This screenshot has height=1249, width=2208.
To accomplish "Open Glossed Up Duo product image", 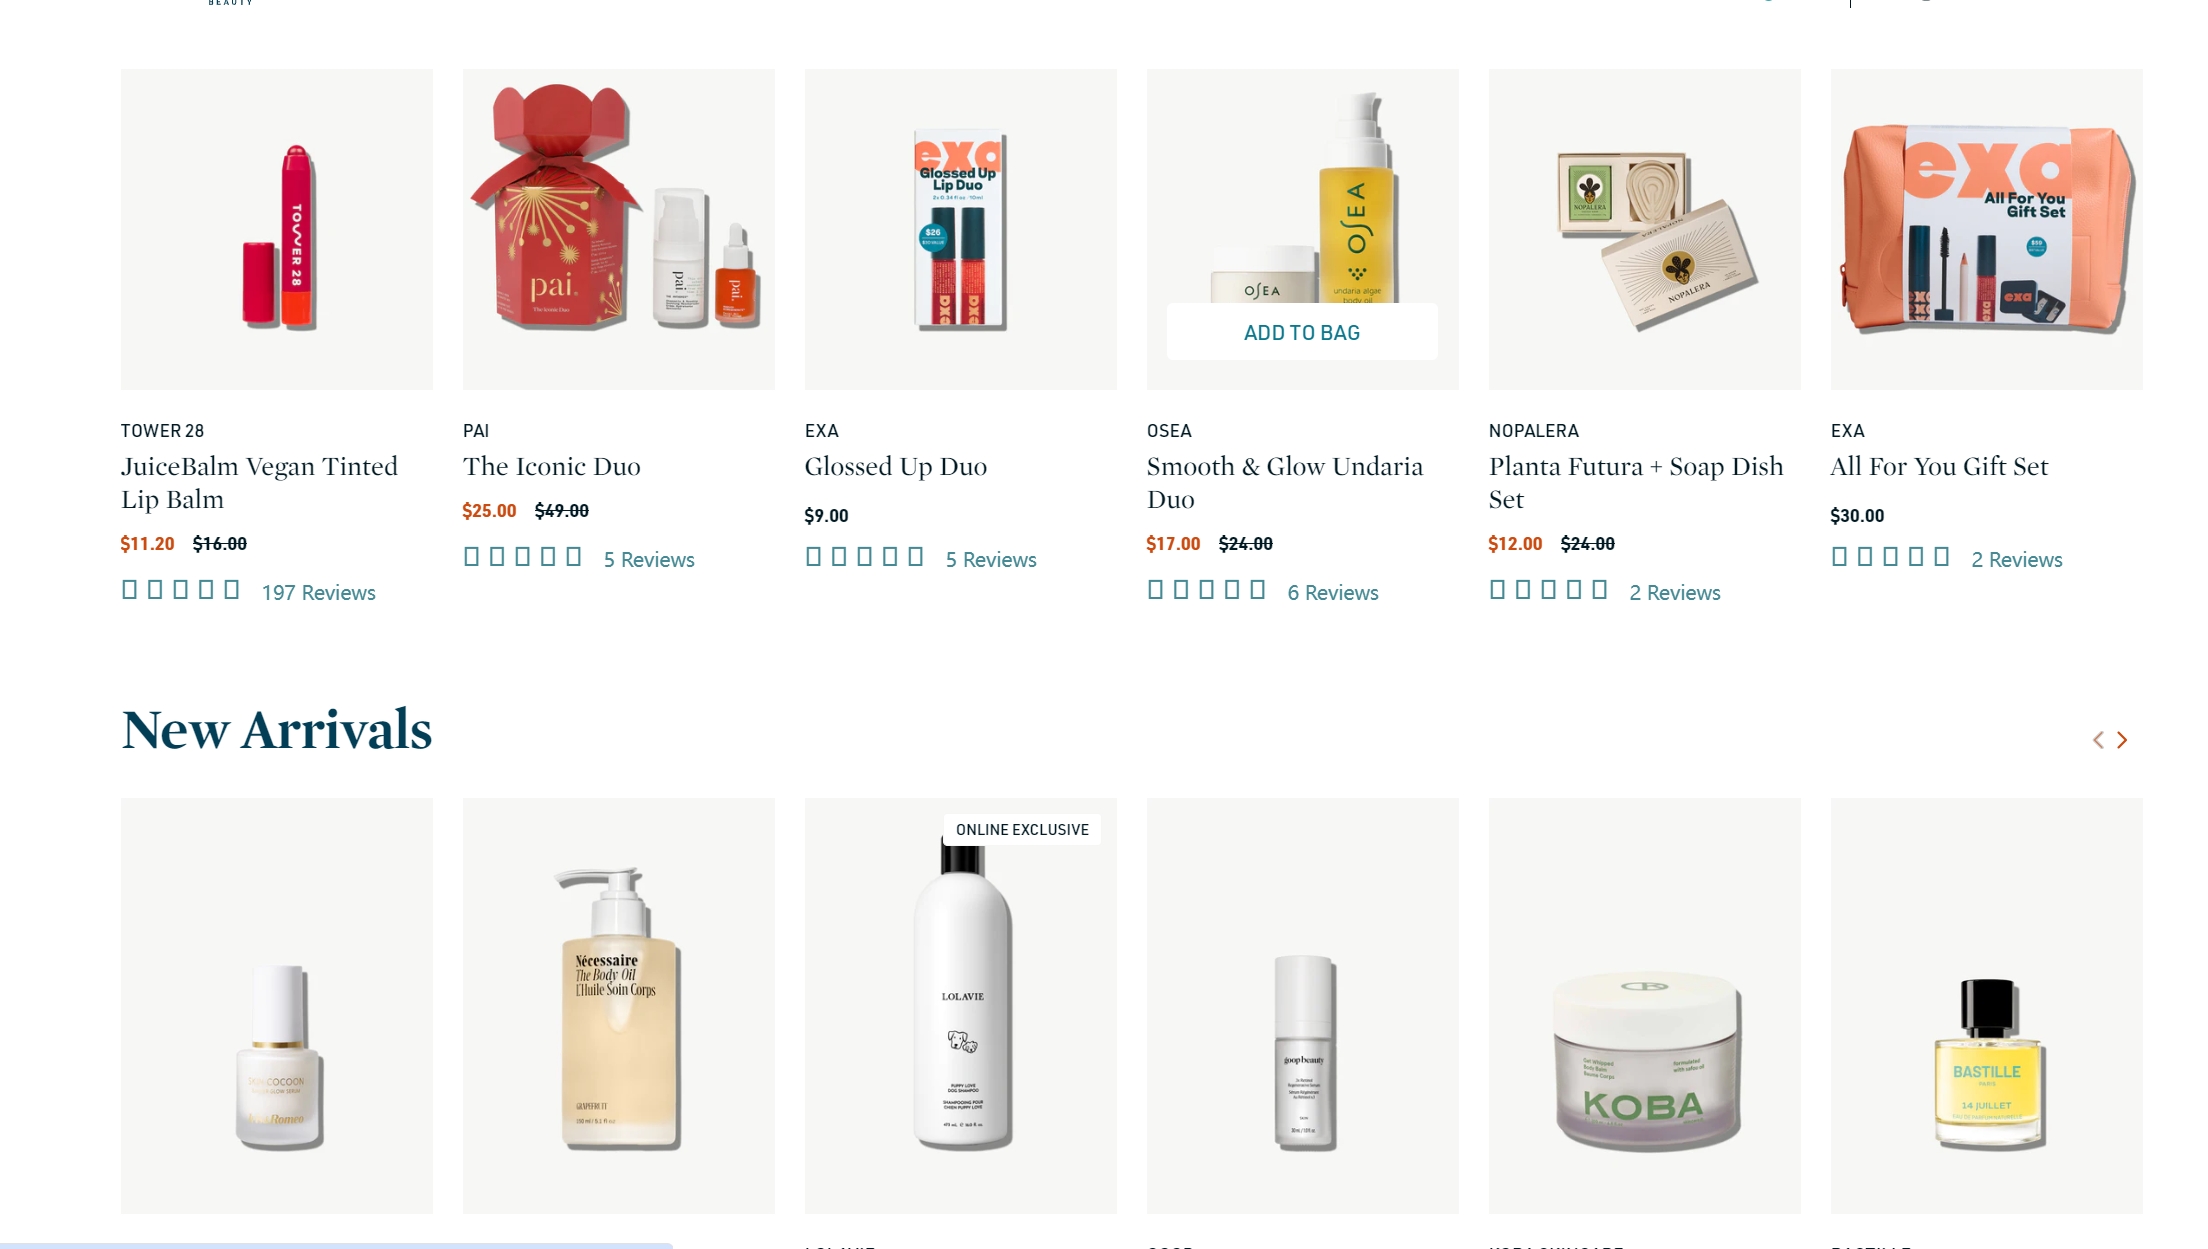I will tap(960, 229).
